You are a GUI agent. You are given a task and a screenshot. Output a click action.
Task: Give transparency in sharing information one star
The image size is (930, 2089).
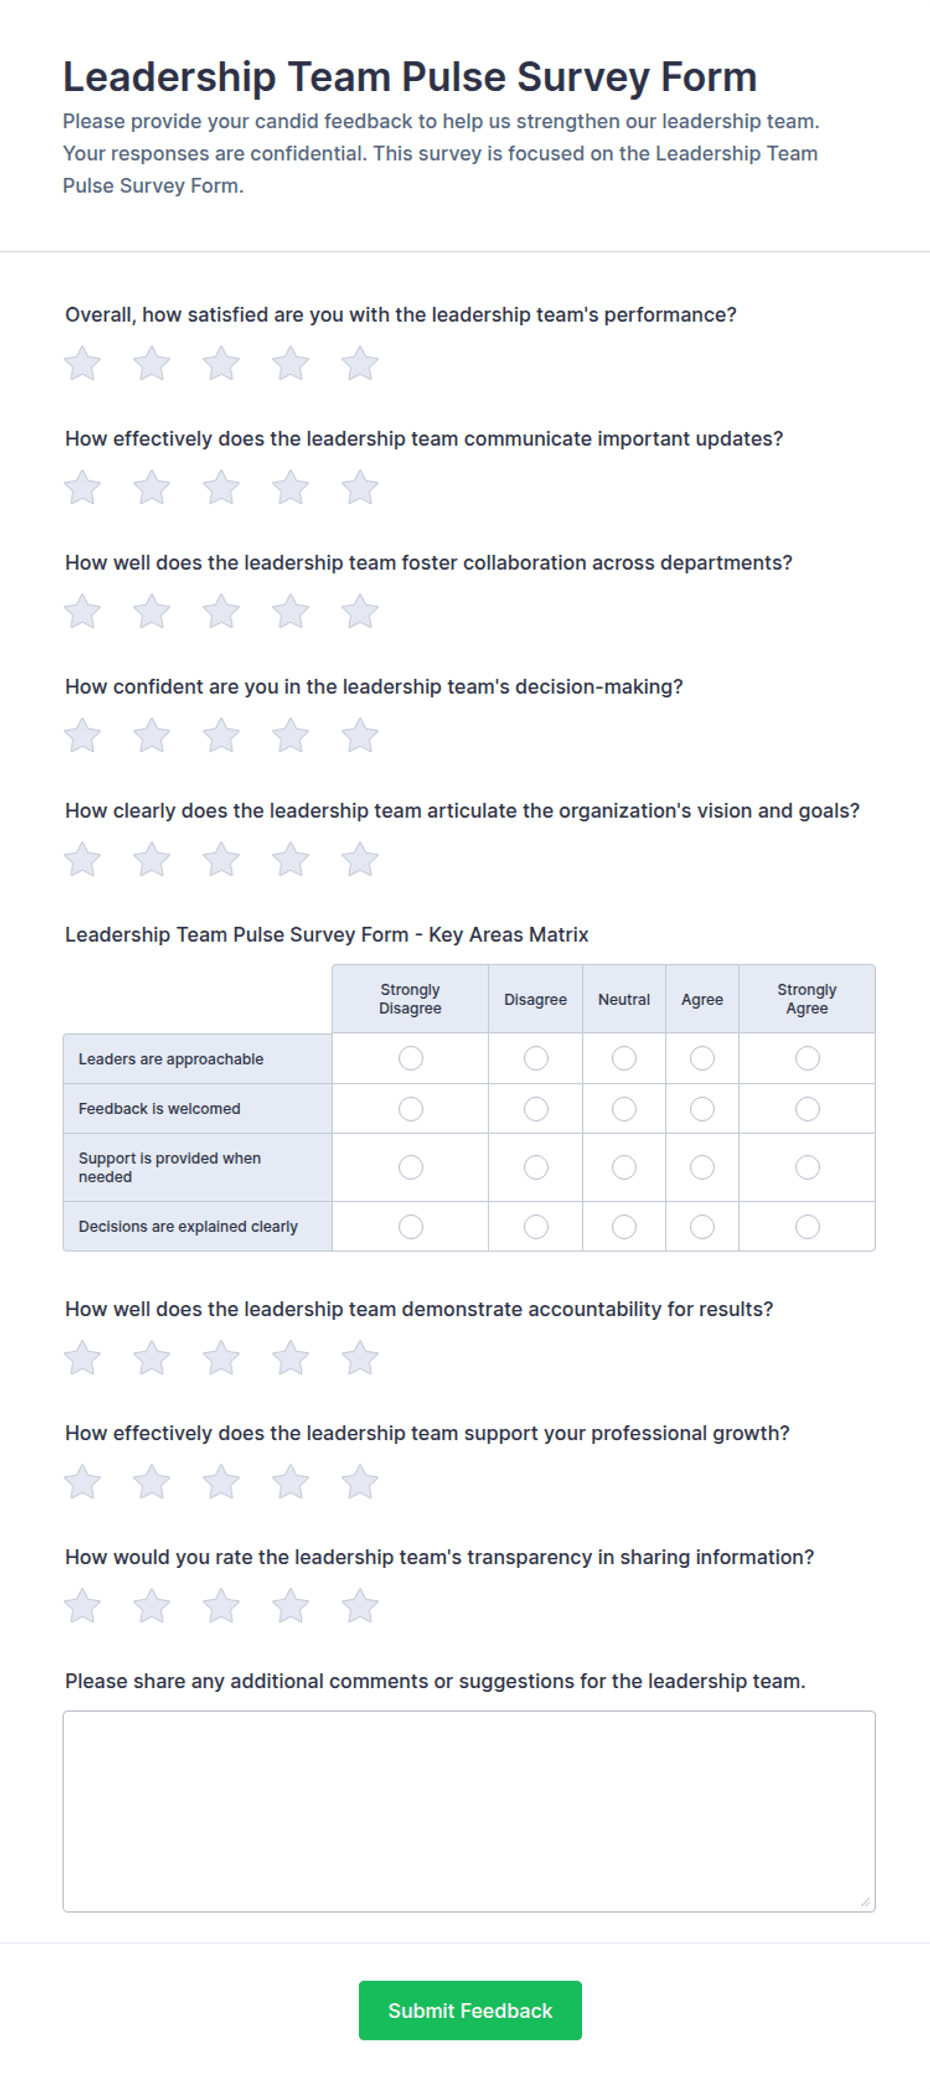pyautogui.click(x=82, y=1605)
